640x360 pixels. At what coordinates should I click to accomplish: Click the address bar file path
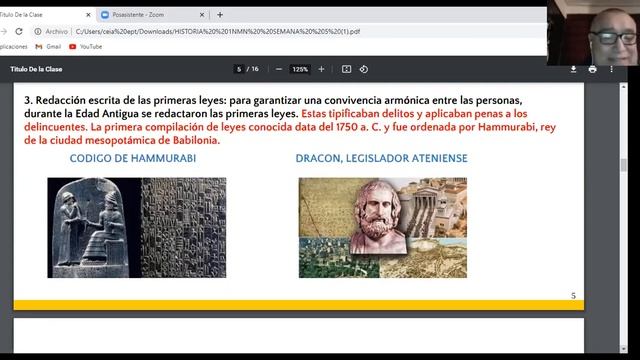(218, 31)
